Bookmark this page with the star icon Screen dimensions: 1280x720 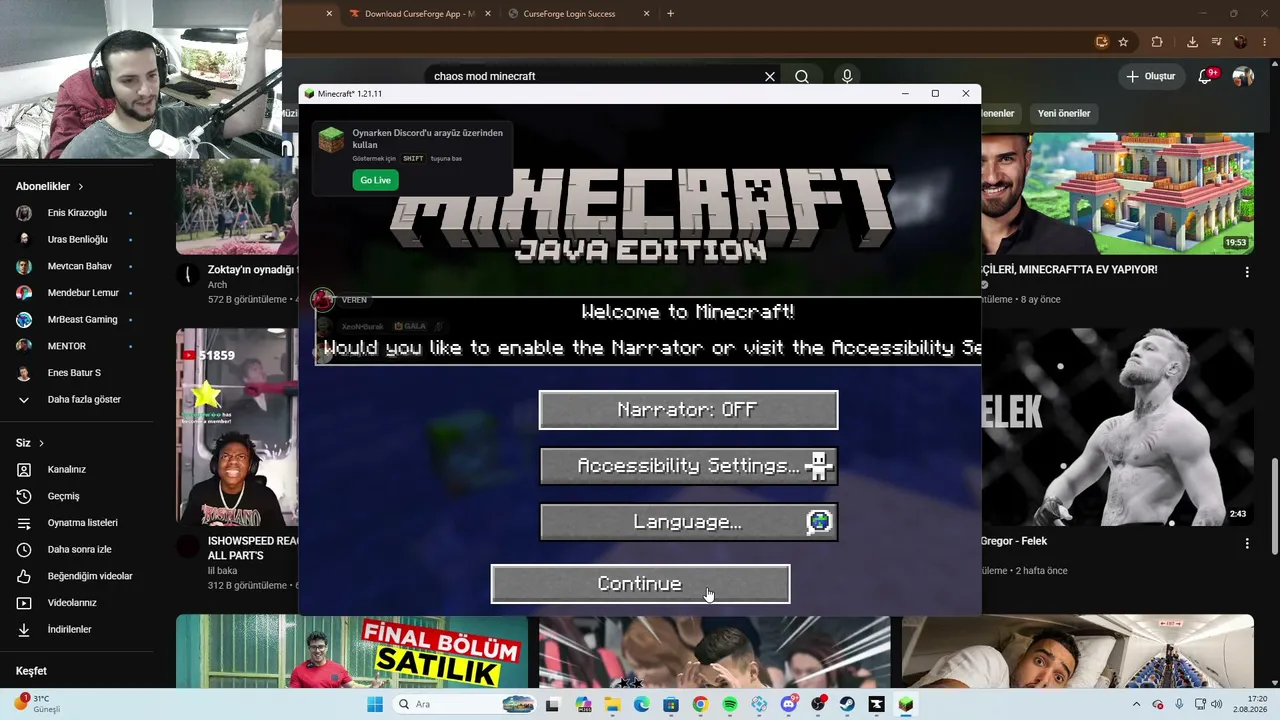pyautogui.click(x=1123, y=42)
